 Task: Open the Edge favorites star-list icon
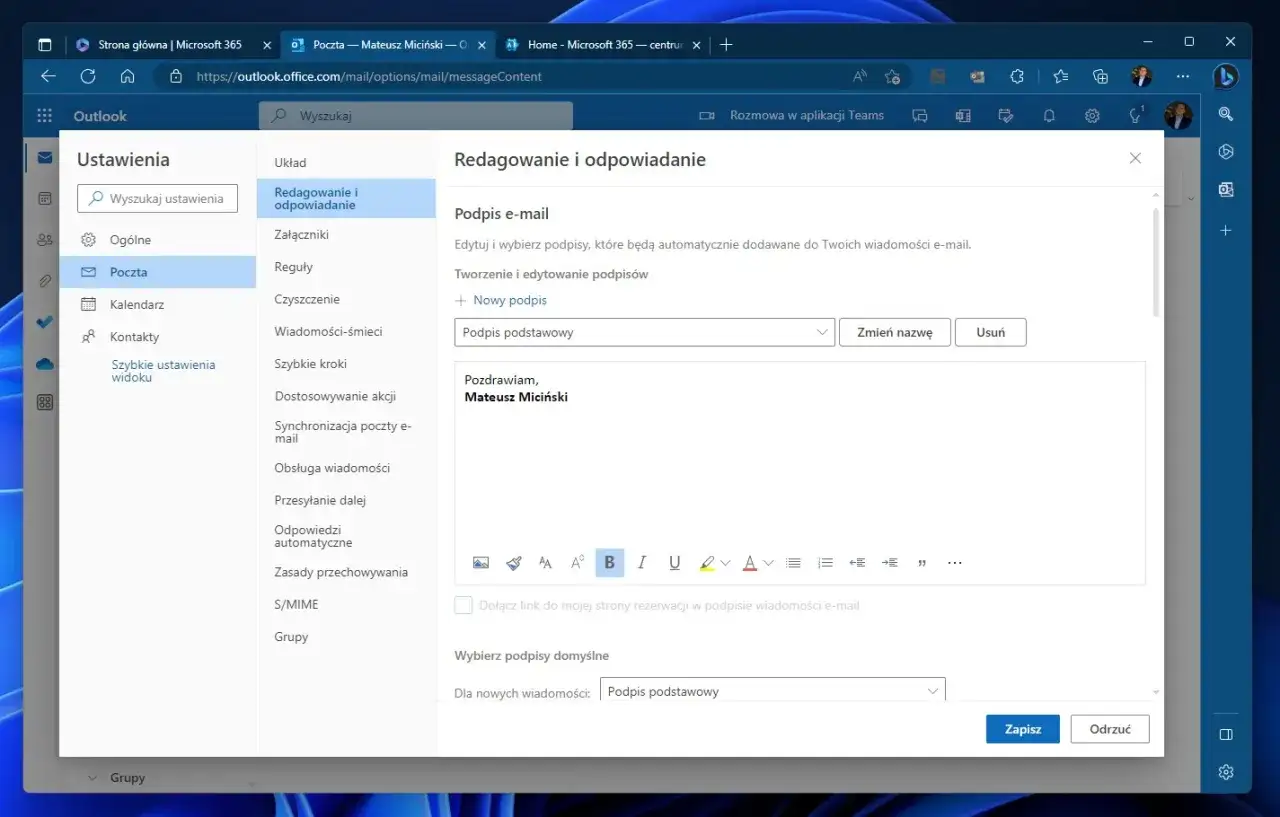(1060, 76)
